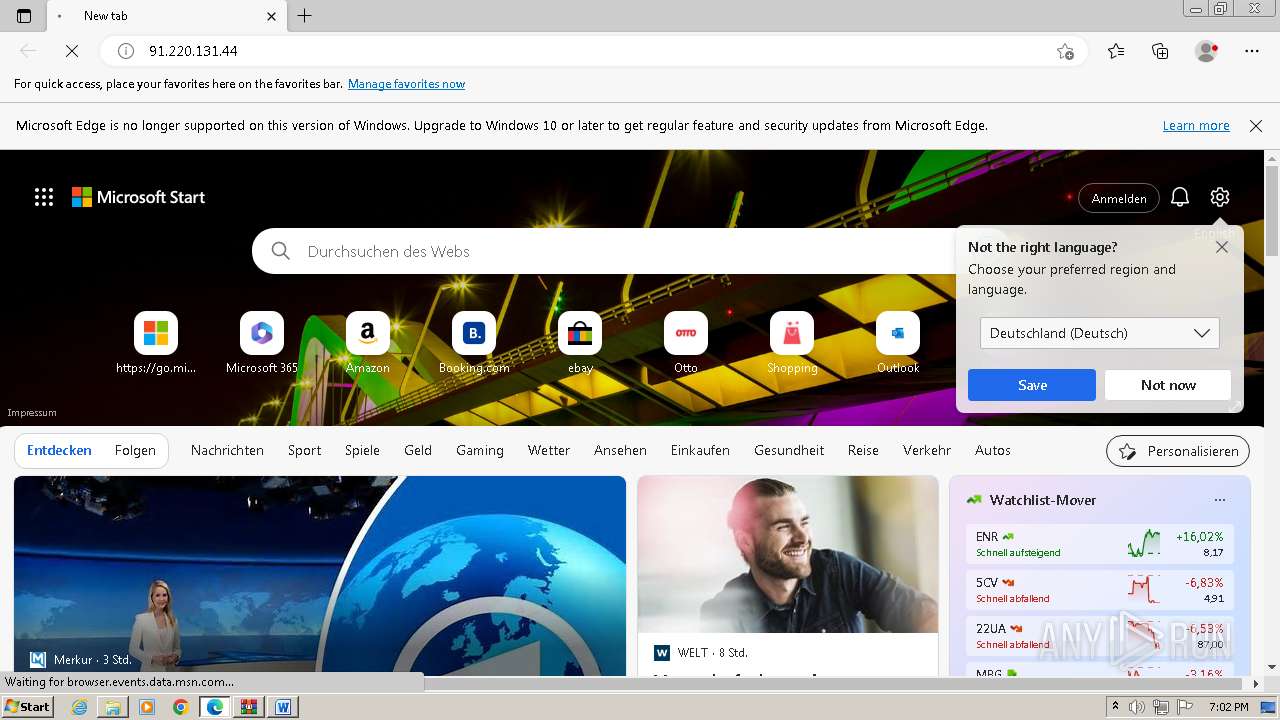Open the Reise category
This screenshot has width=1280, height=720.
tap(863, 450)
